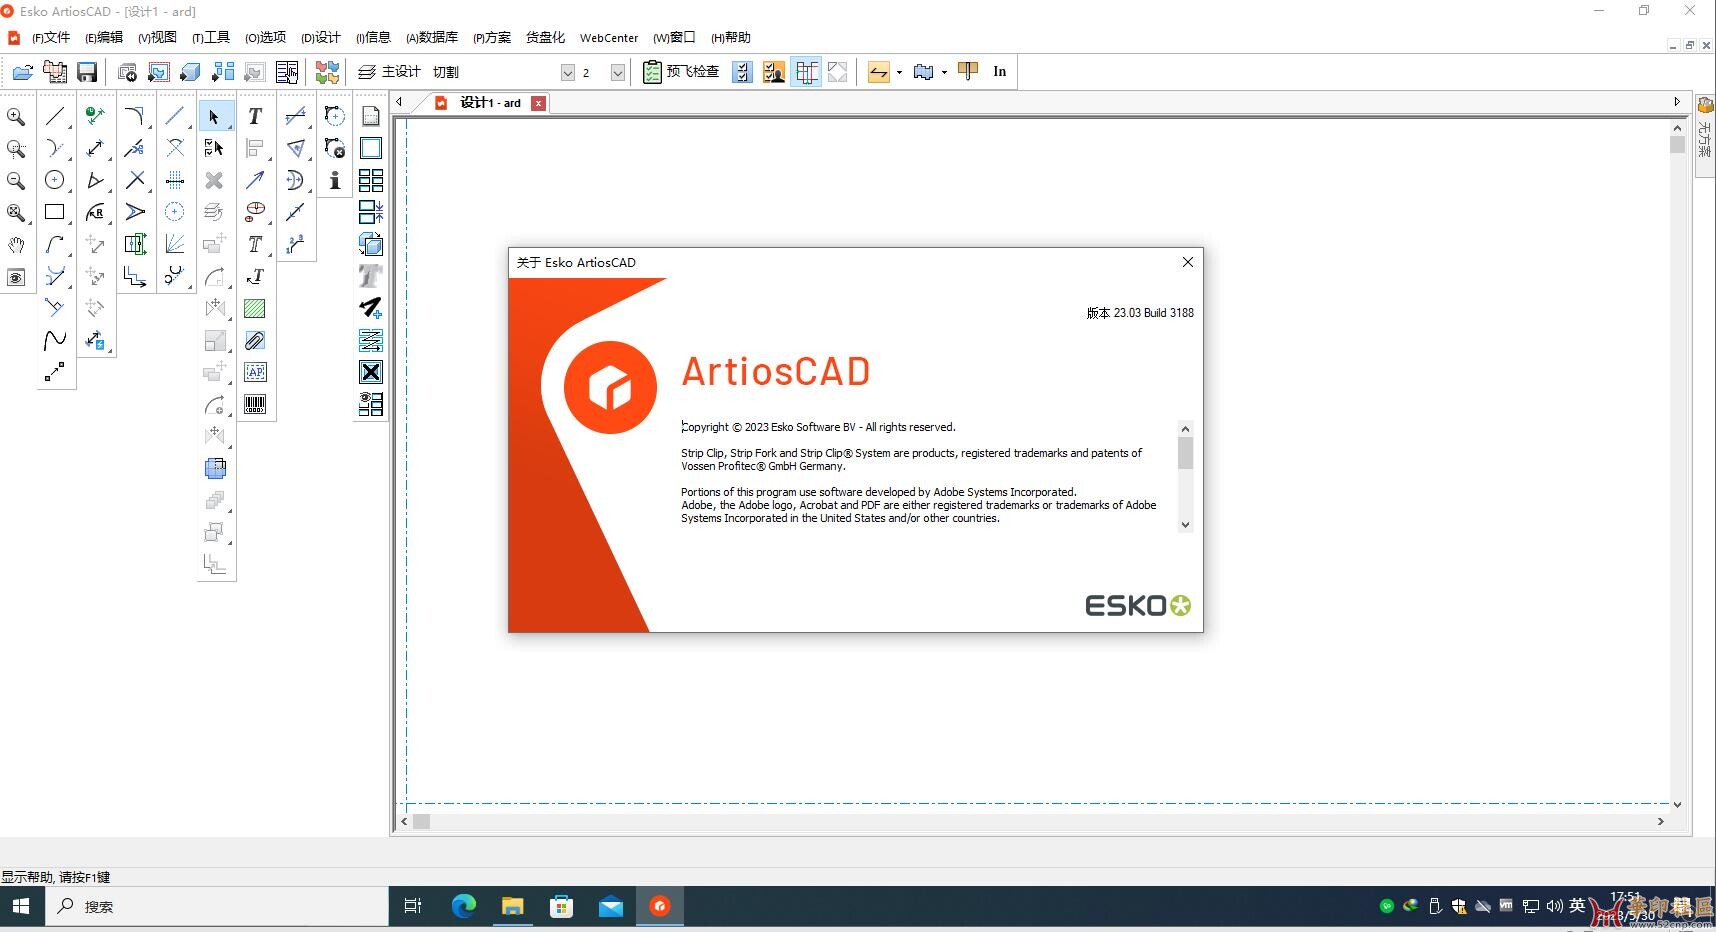Pick the Circle drawing tool
This screenshot has height=932, width=1716.
point(55,180)
